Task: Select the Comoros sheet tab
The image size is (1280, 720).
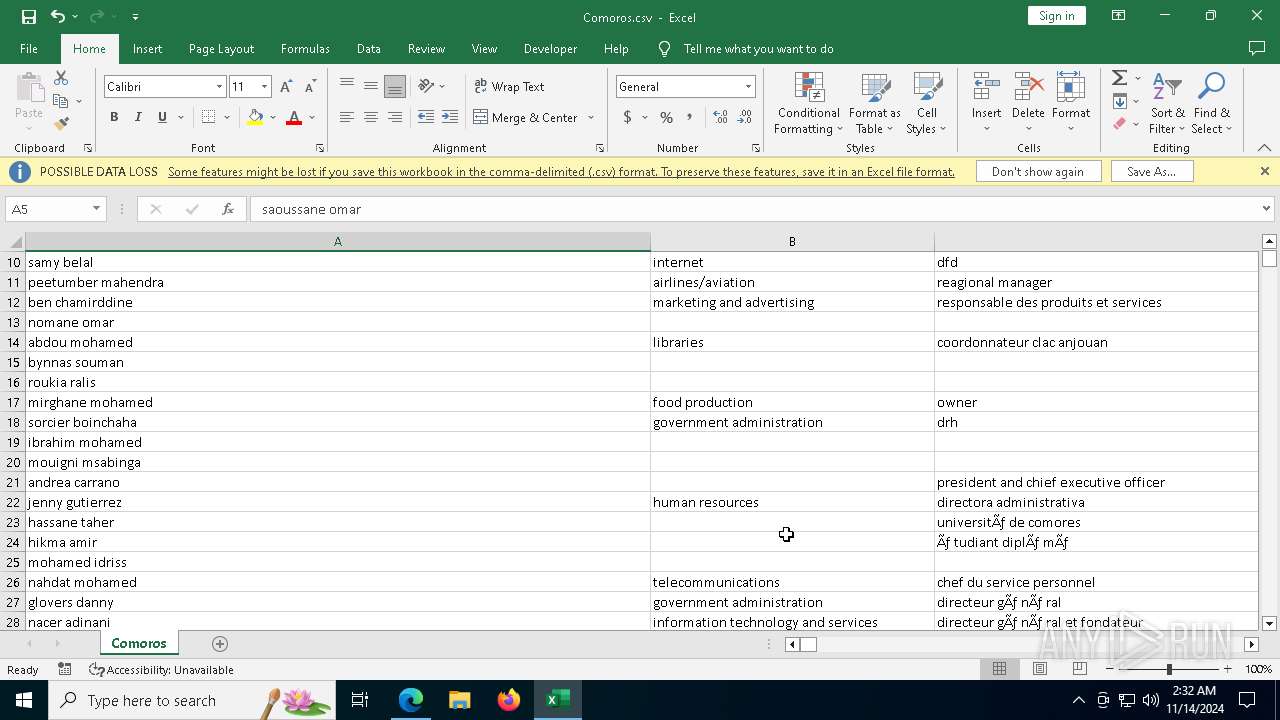Action: (x=139, y=643)
